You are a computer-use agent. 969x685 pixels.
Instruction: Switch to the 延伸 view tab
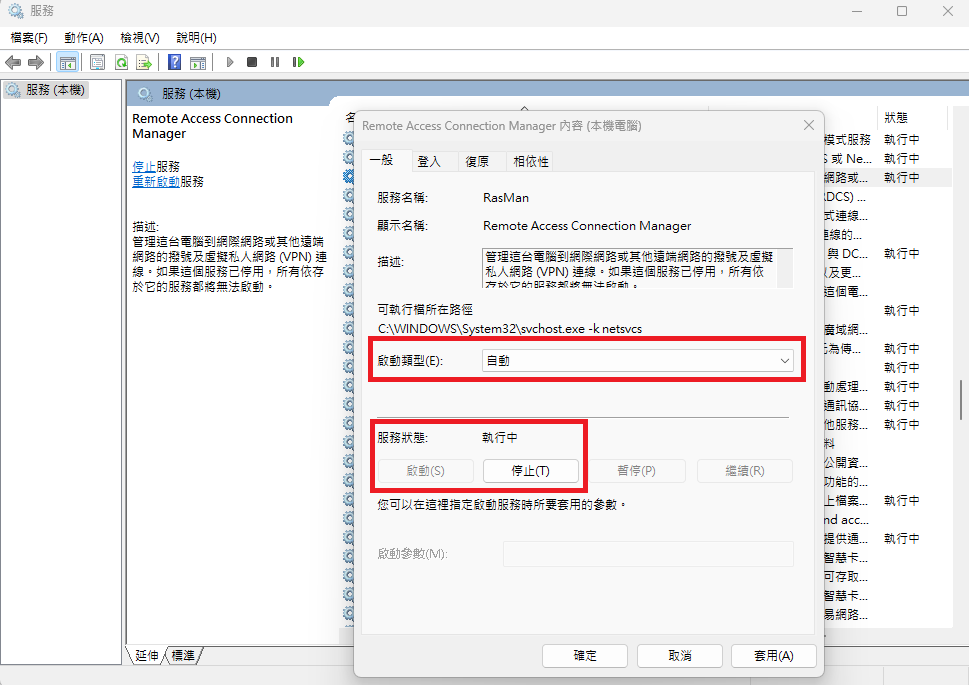pos(146,655)
